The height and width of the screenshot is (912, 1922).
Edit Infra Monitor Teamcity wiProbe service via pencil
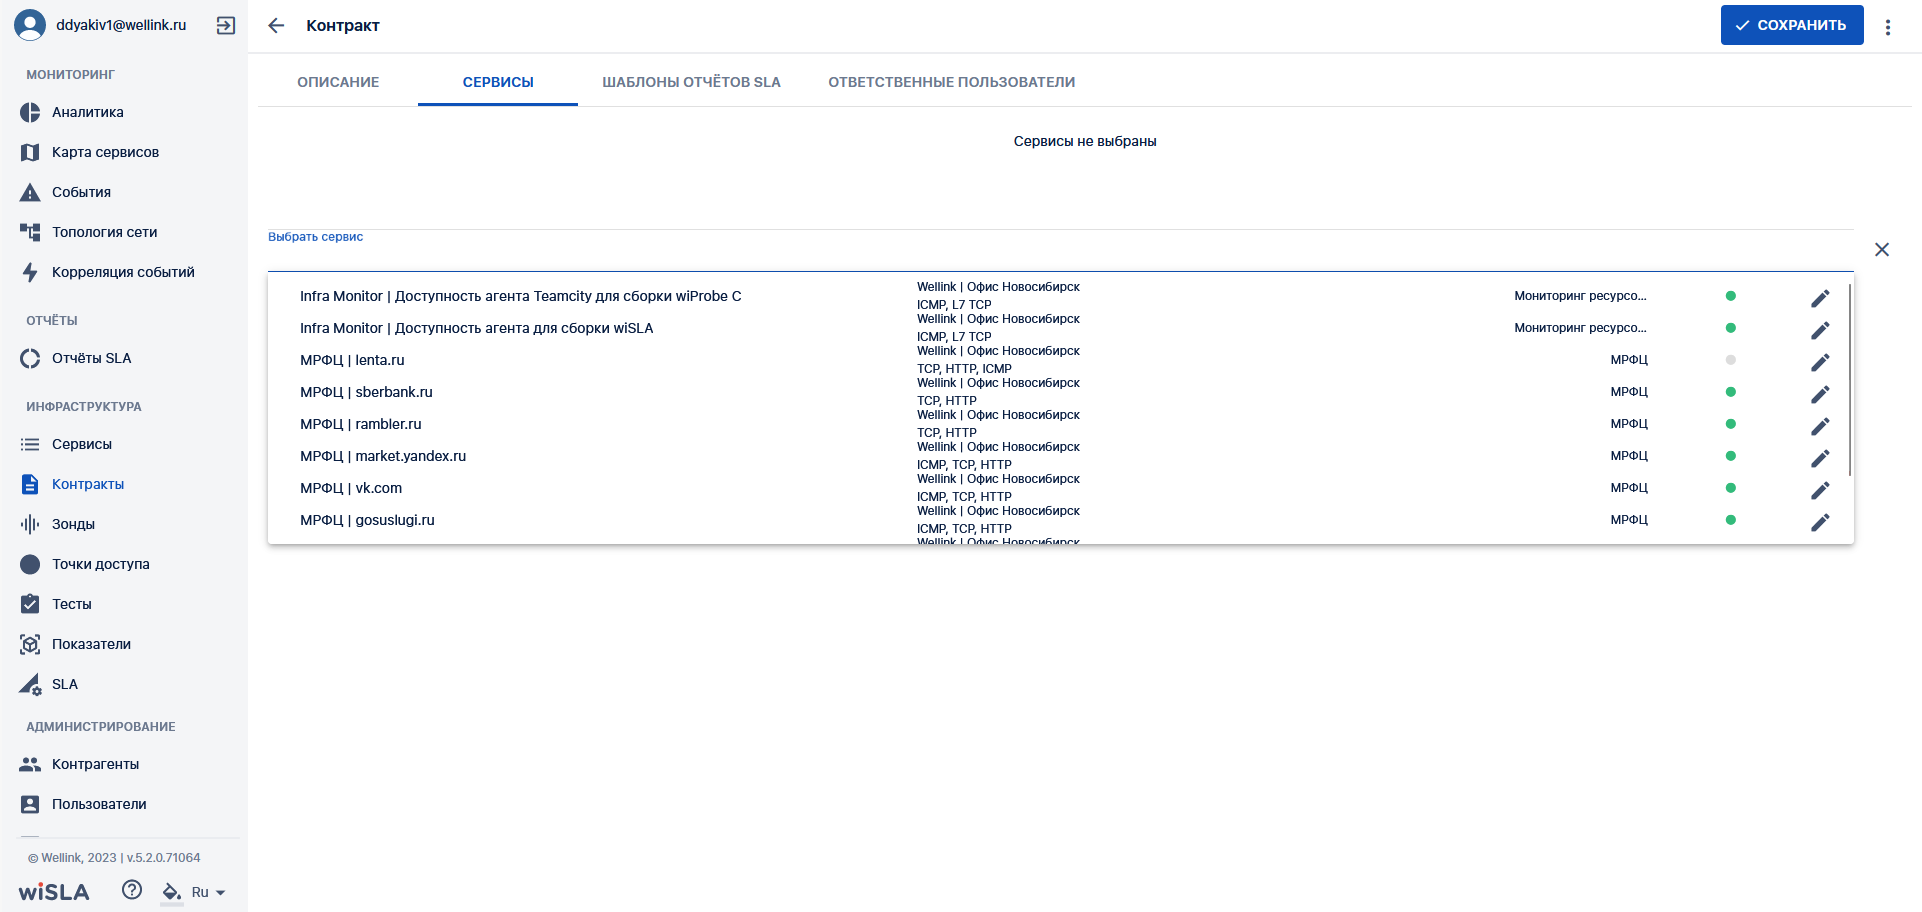[1820, 298]
